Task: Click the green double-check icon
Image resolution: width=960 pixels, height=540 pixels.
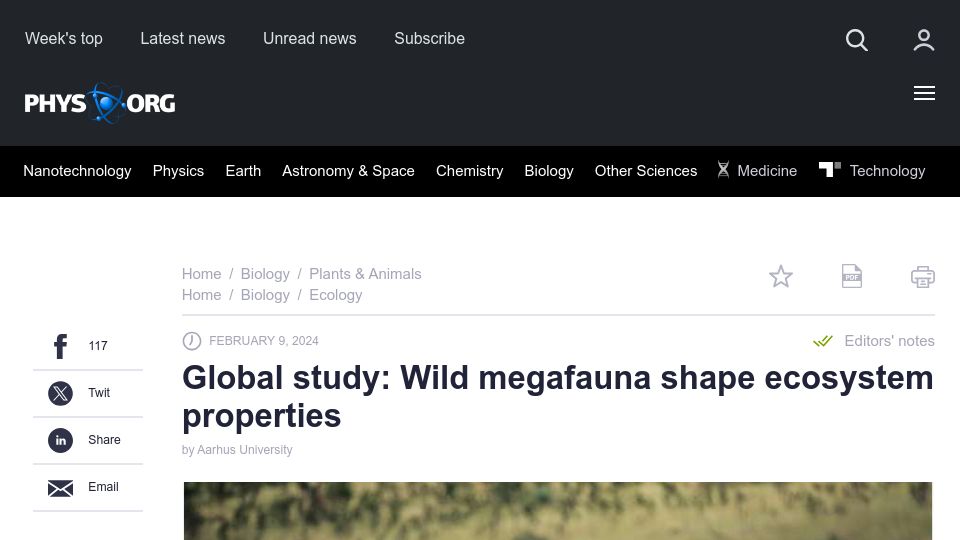Action: click(x=823, y=341)
